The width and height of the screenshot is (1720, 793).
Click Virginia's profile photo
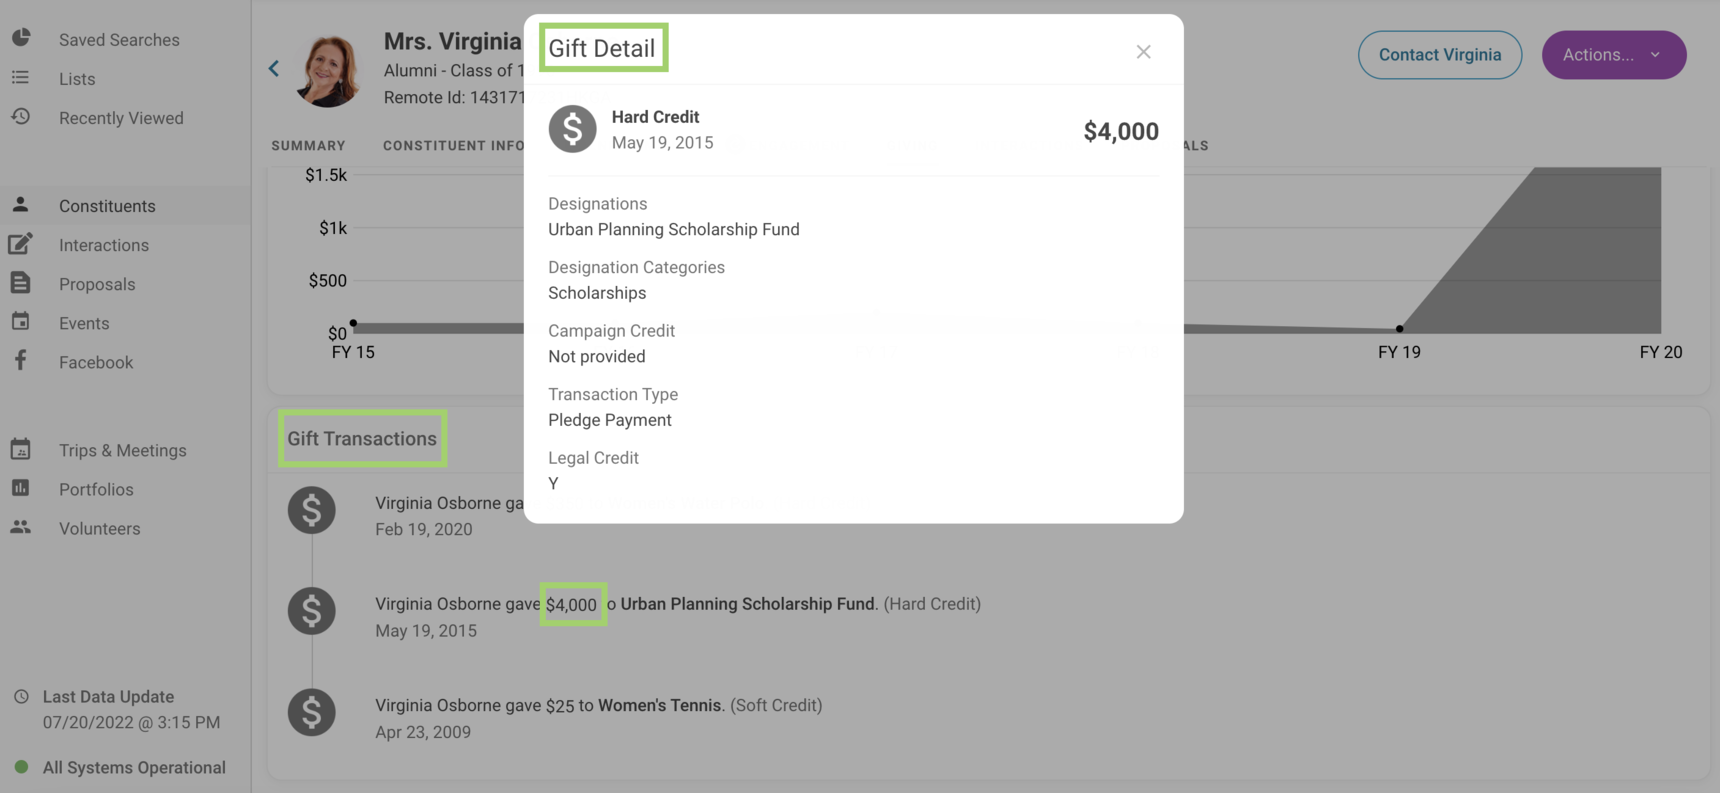click(327, 68)
